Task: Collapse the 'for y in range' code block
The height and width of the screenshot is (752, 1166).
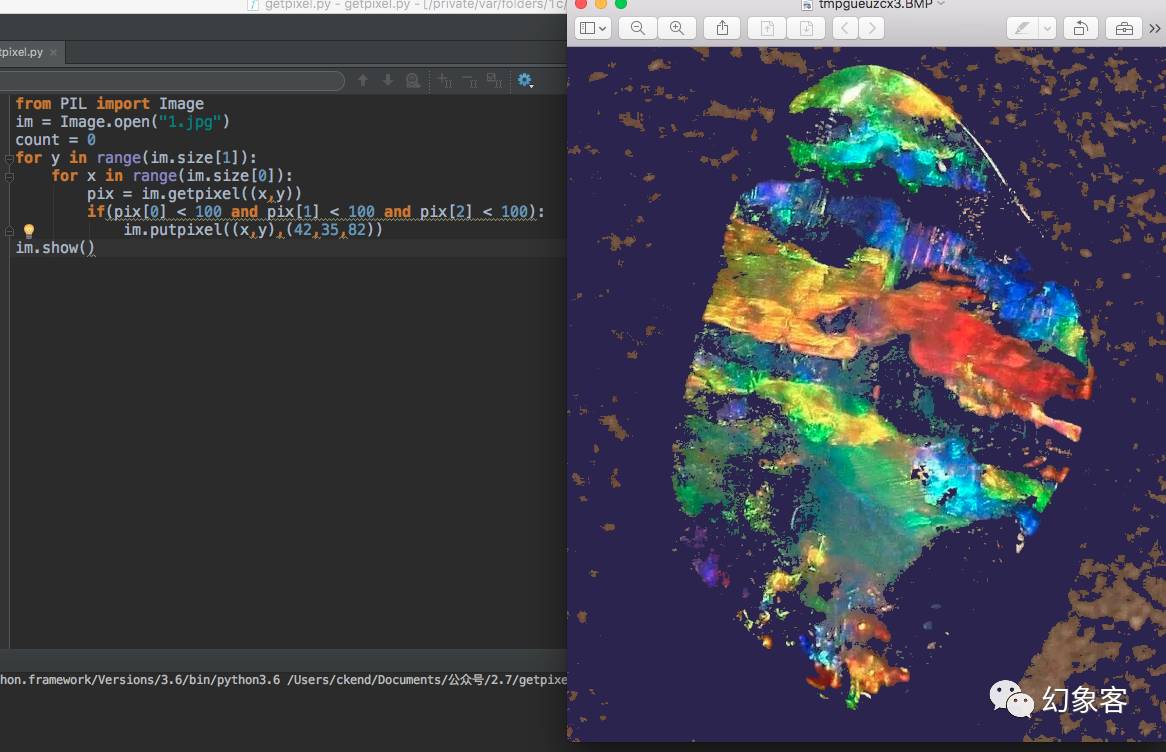Action: point(9,158)
